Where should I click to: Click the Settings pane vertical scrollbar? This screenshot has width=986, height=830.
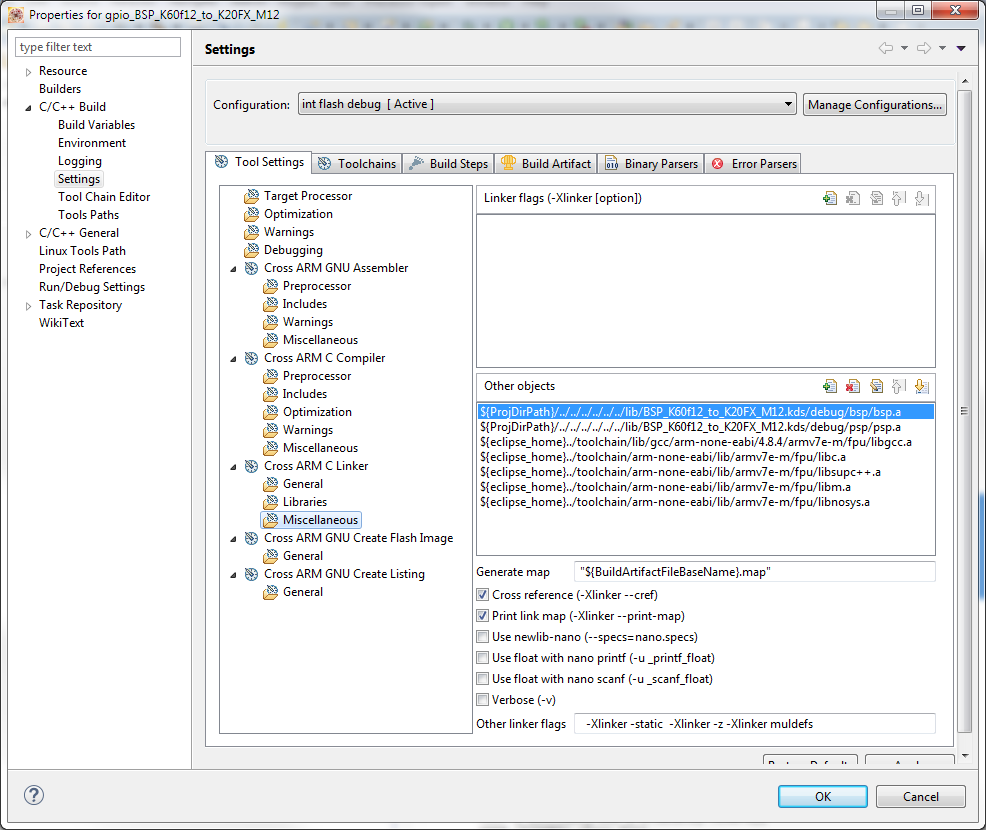point(965,412)
